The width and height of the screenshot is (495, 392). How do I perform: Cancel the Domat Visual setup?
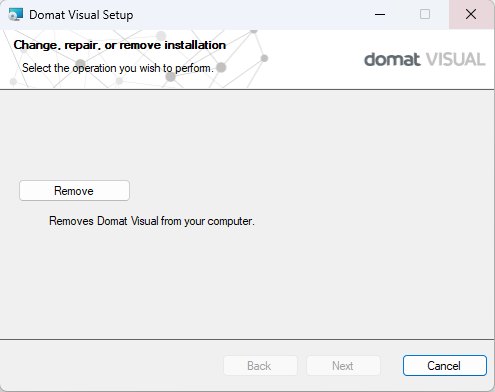(445, 366)
